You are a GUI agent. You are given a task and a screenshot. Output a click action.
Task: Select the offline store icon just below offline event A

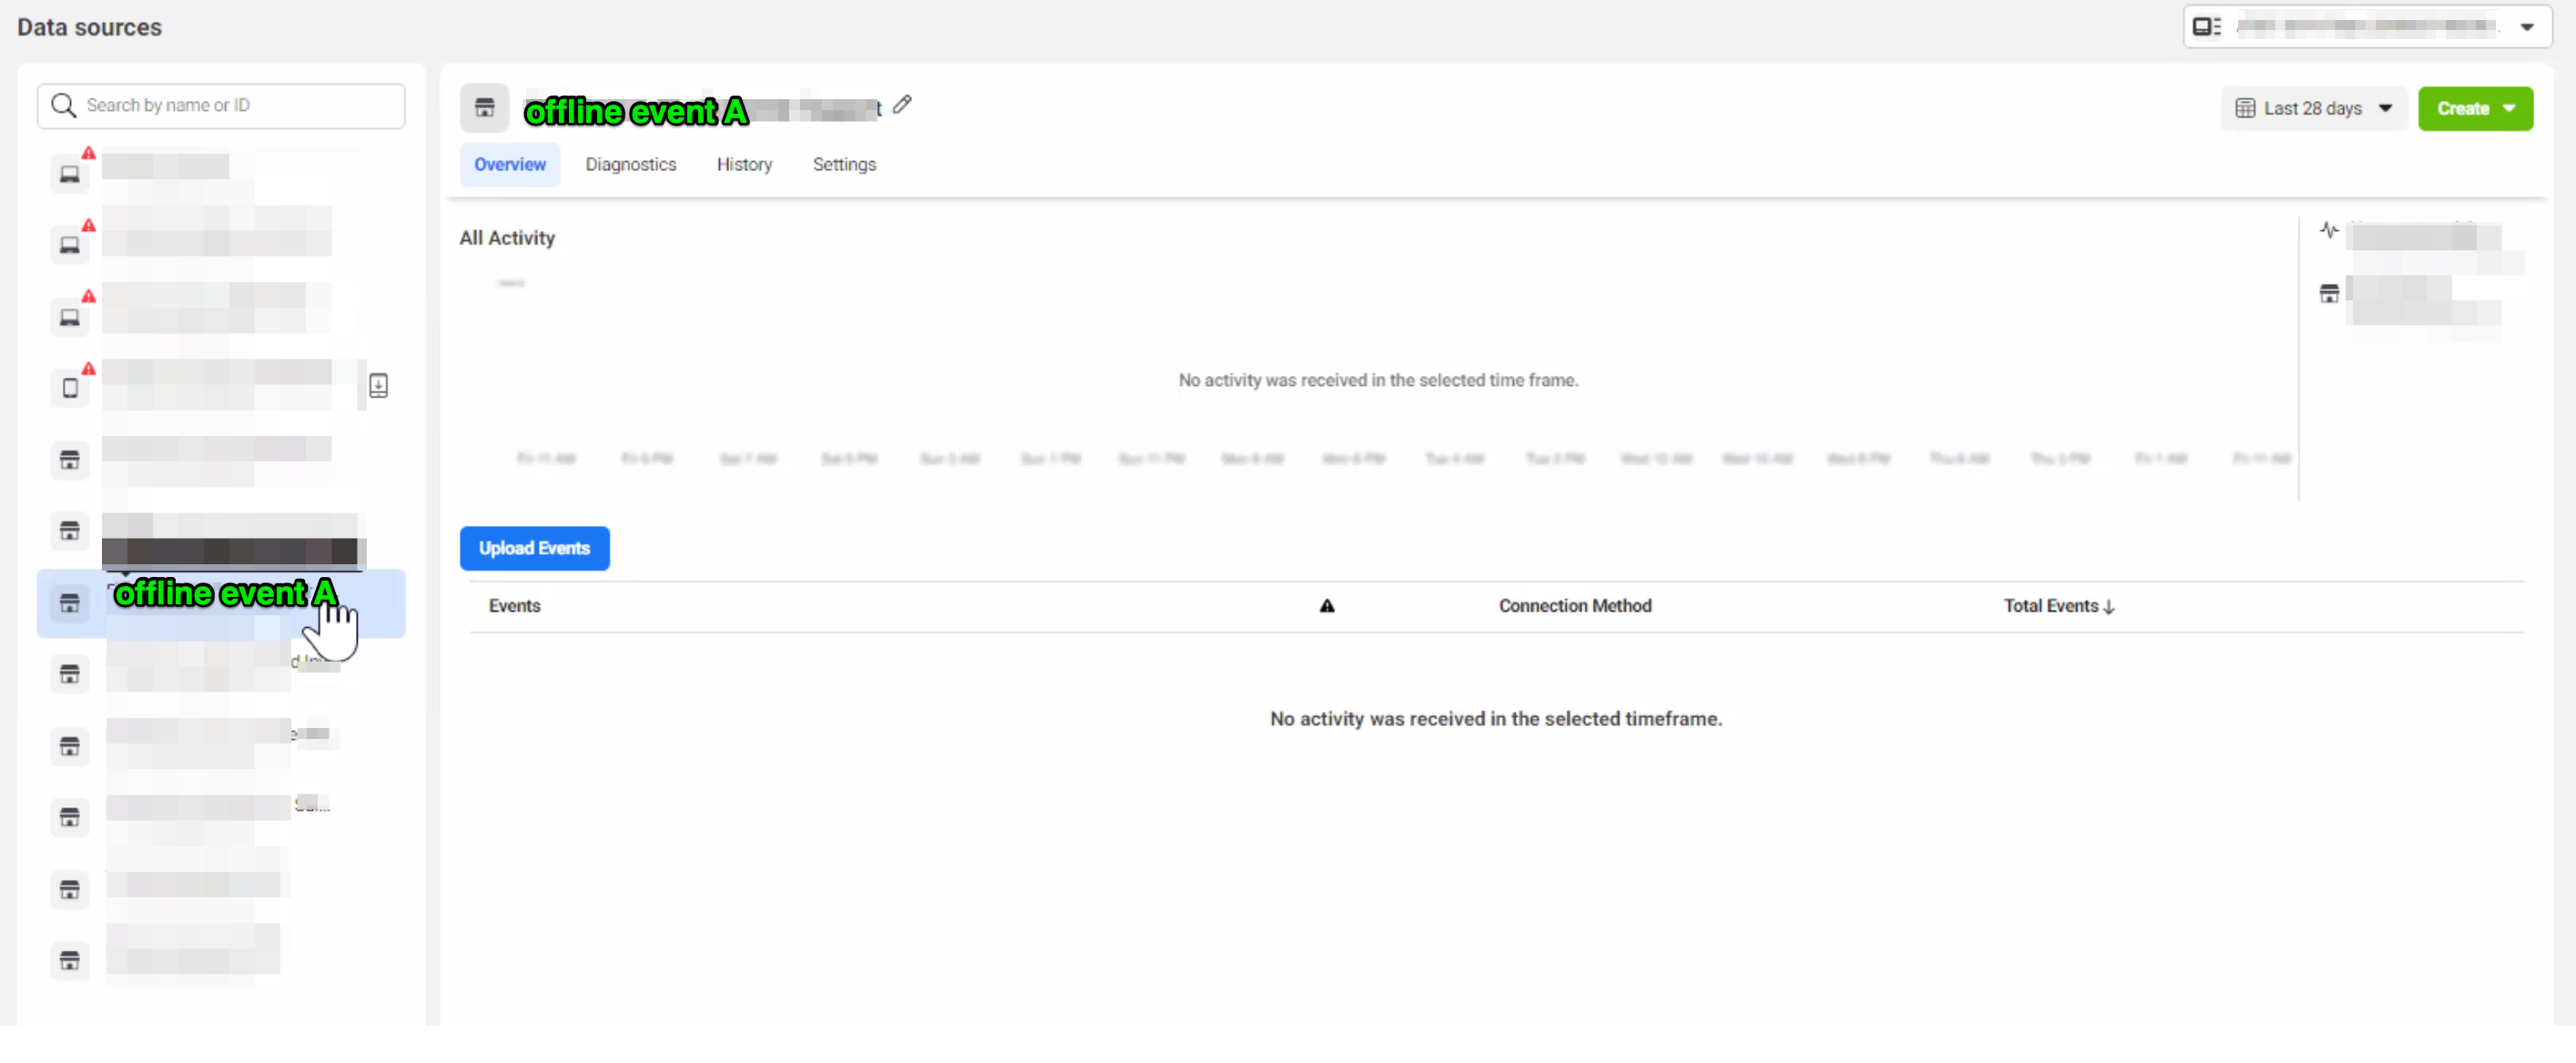click(70, 675)
